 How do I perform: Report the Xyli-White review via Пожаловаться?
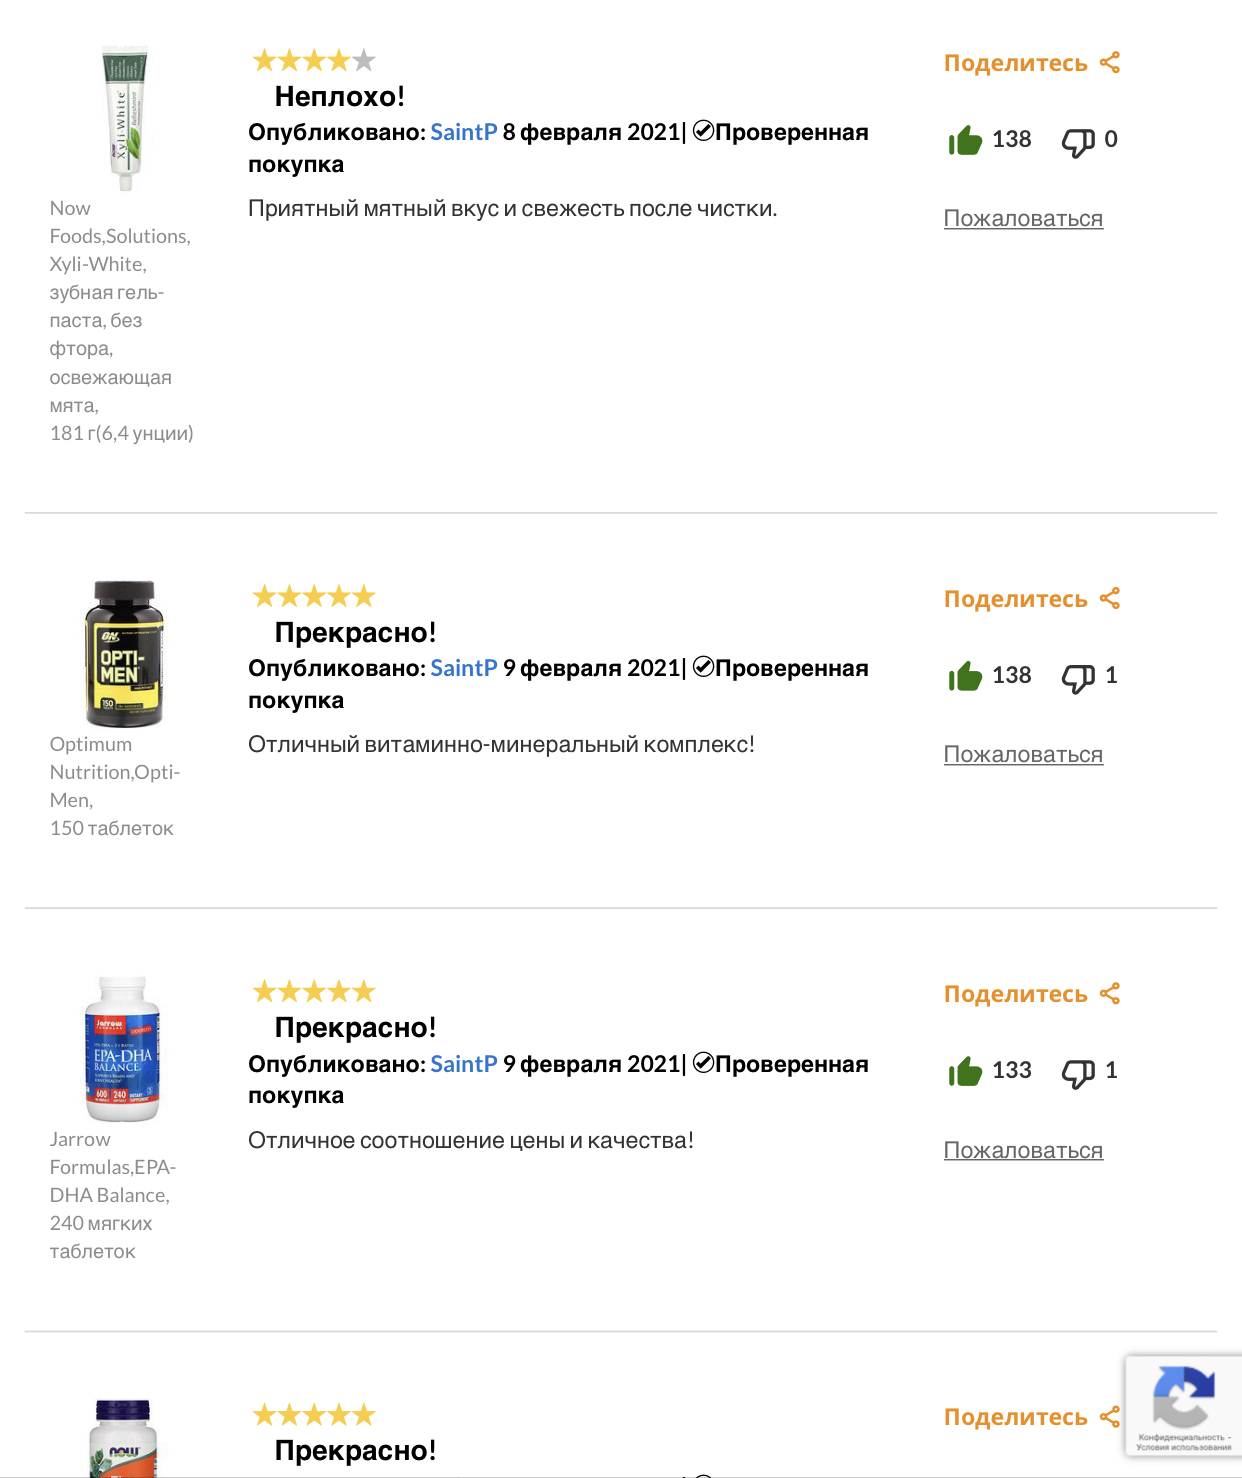tap(1023, 218)
